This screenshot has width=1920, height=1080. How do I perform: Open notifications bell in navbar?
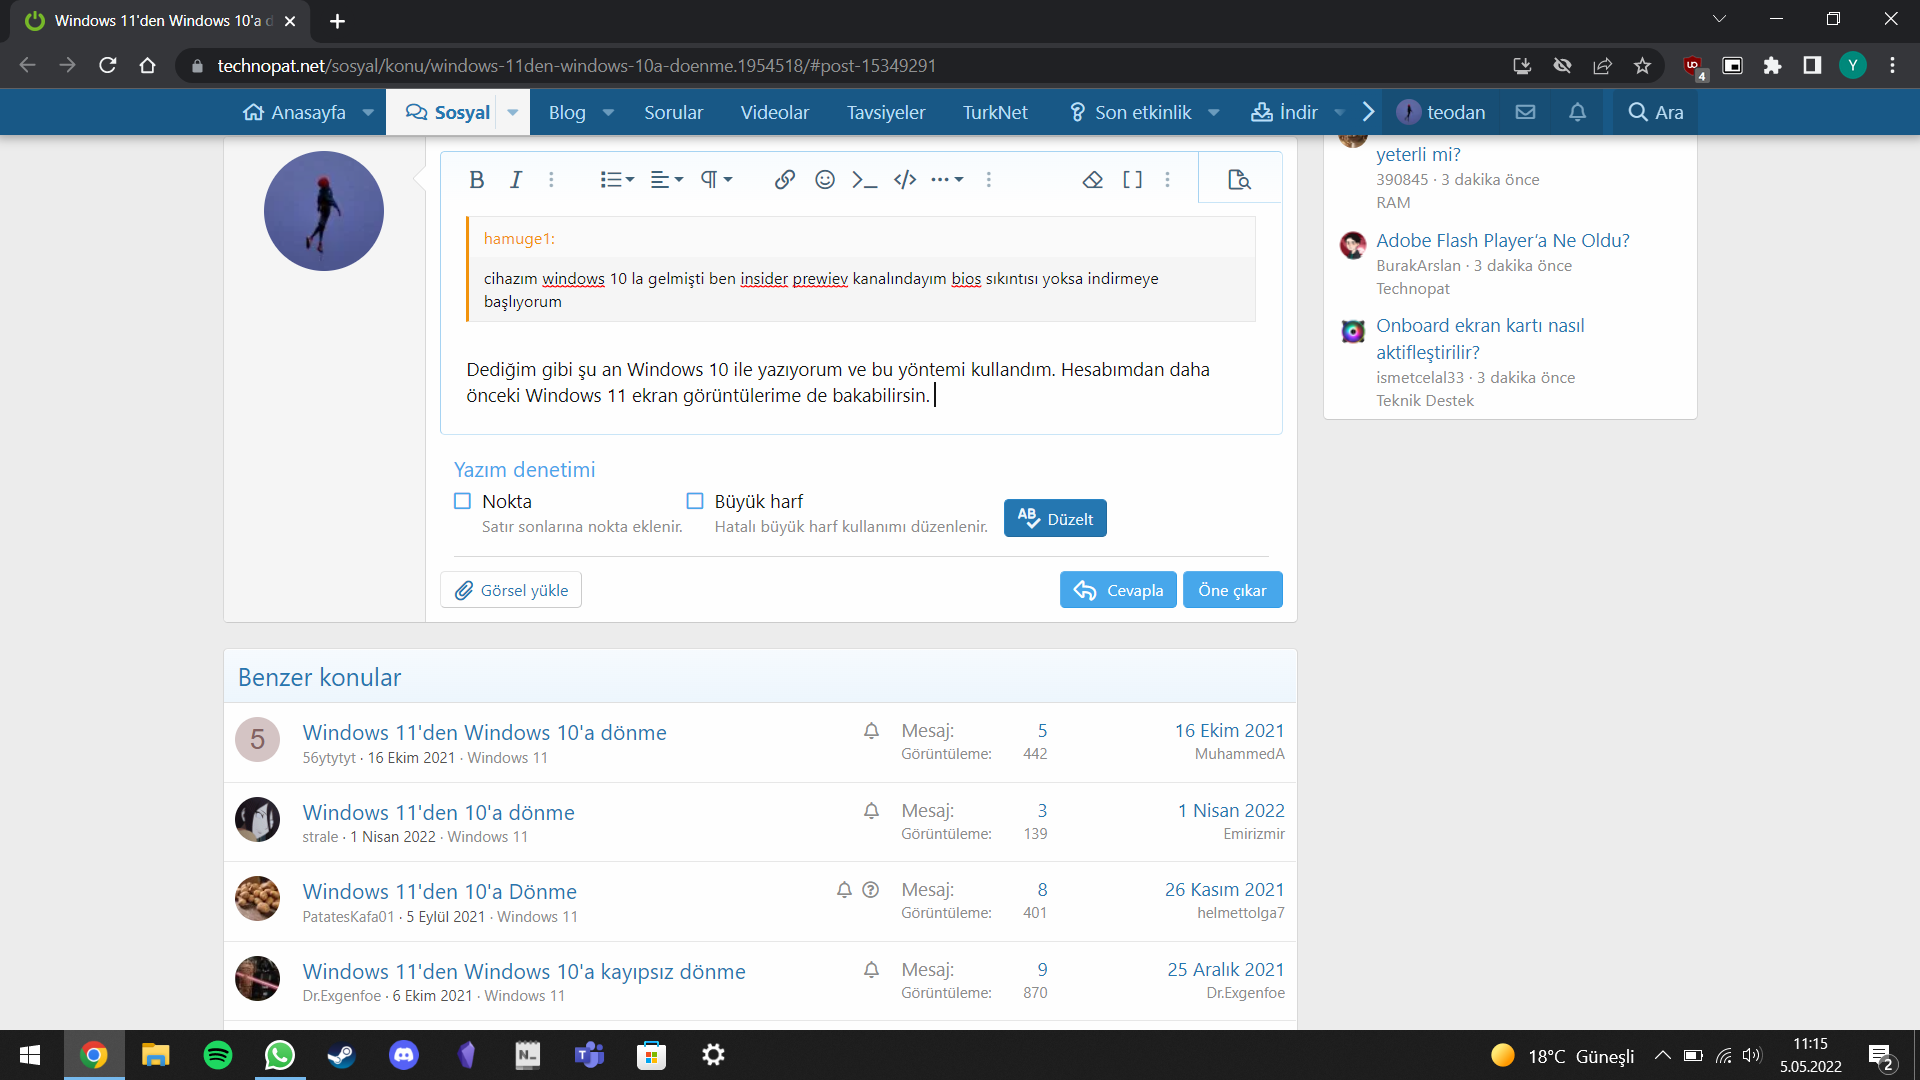(x=1577, y=112)
